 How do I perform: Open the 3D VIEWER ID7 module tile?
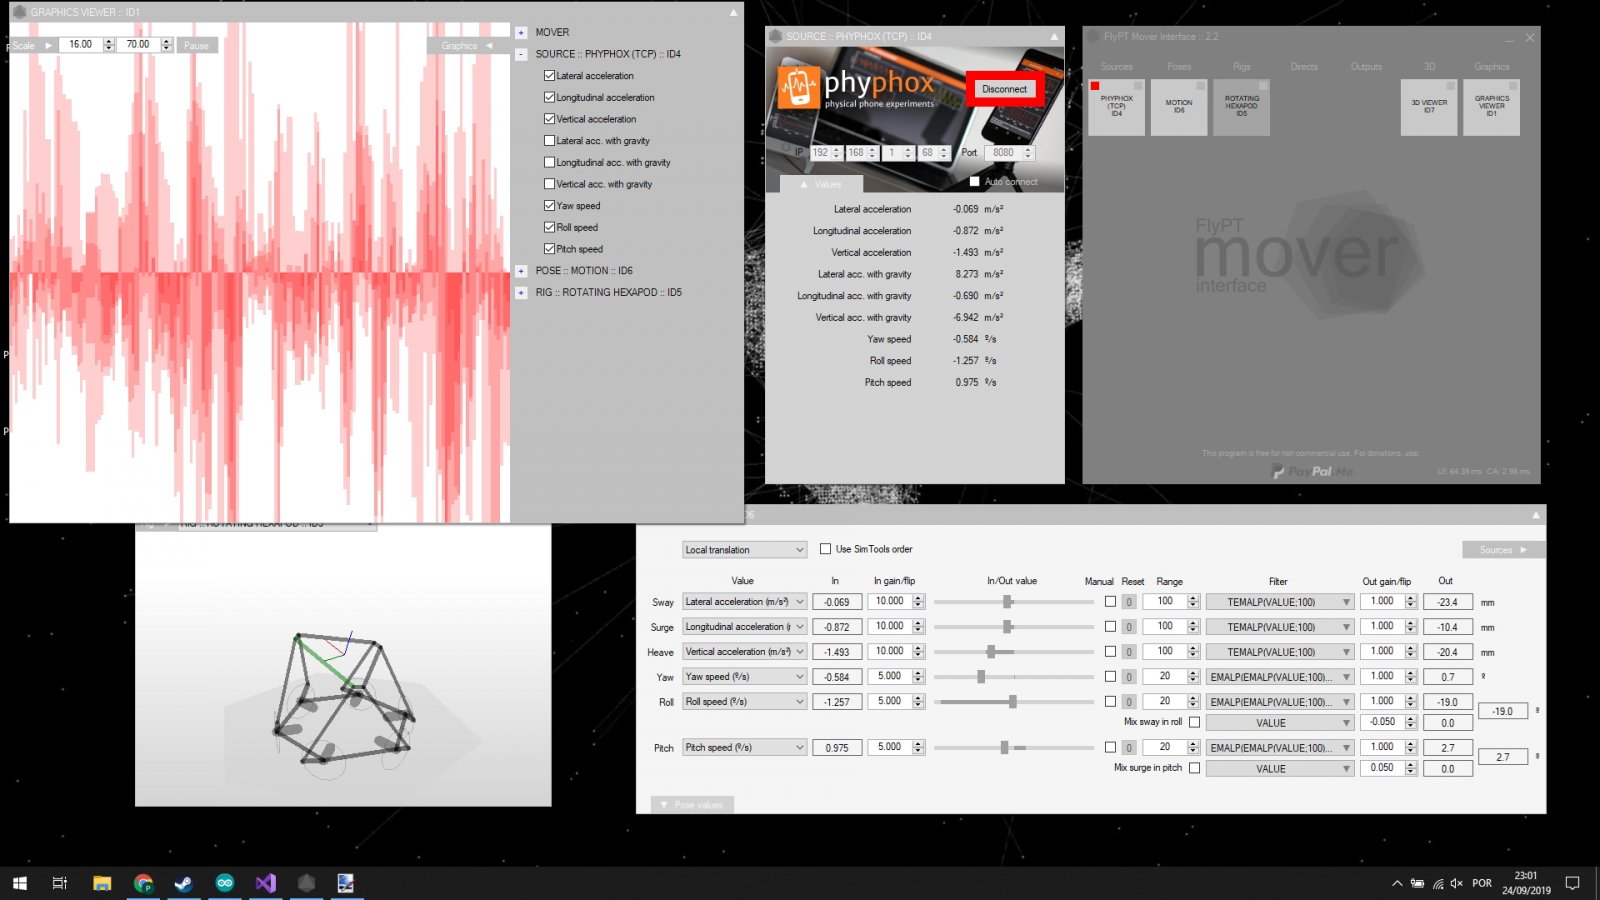(x=1429, y=107)
